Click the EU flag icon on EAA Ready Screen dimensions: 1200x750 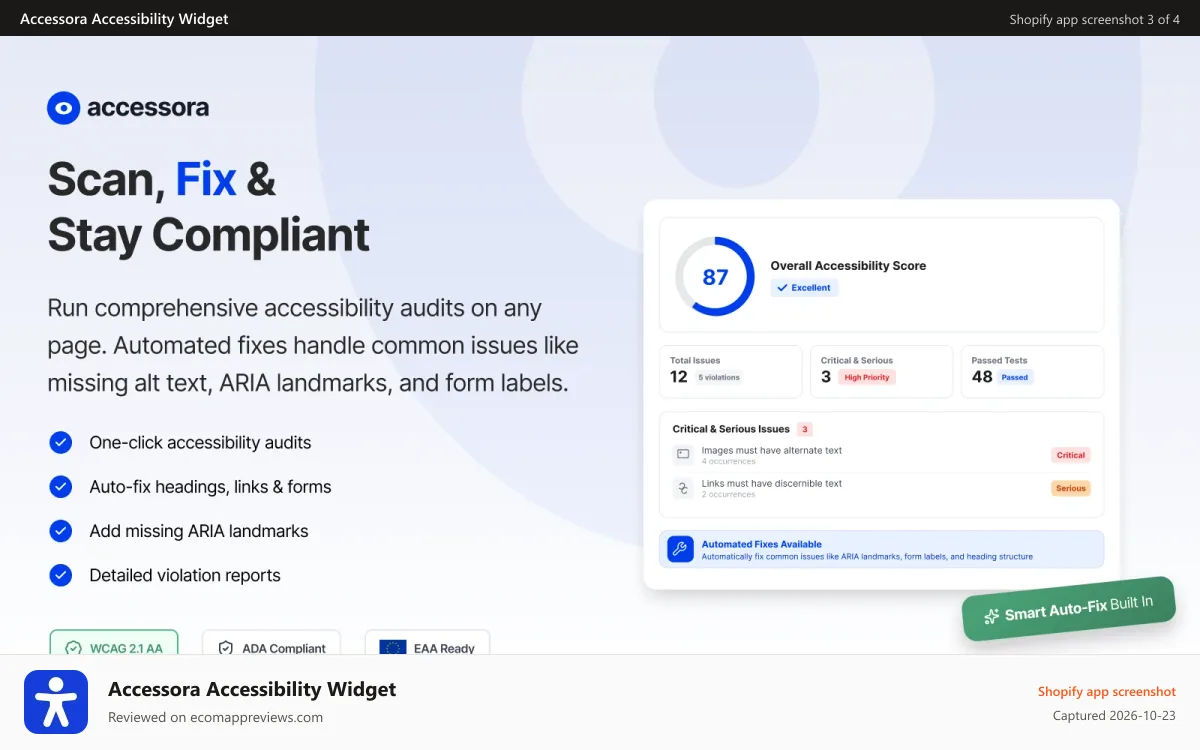(392, 648)
